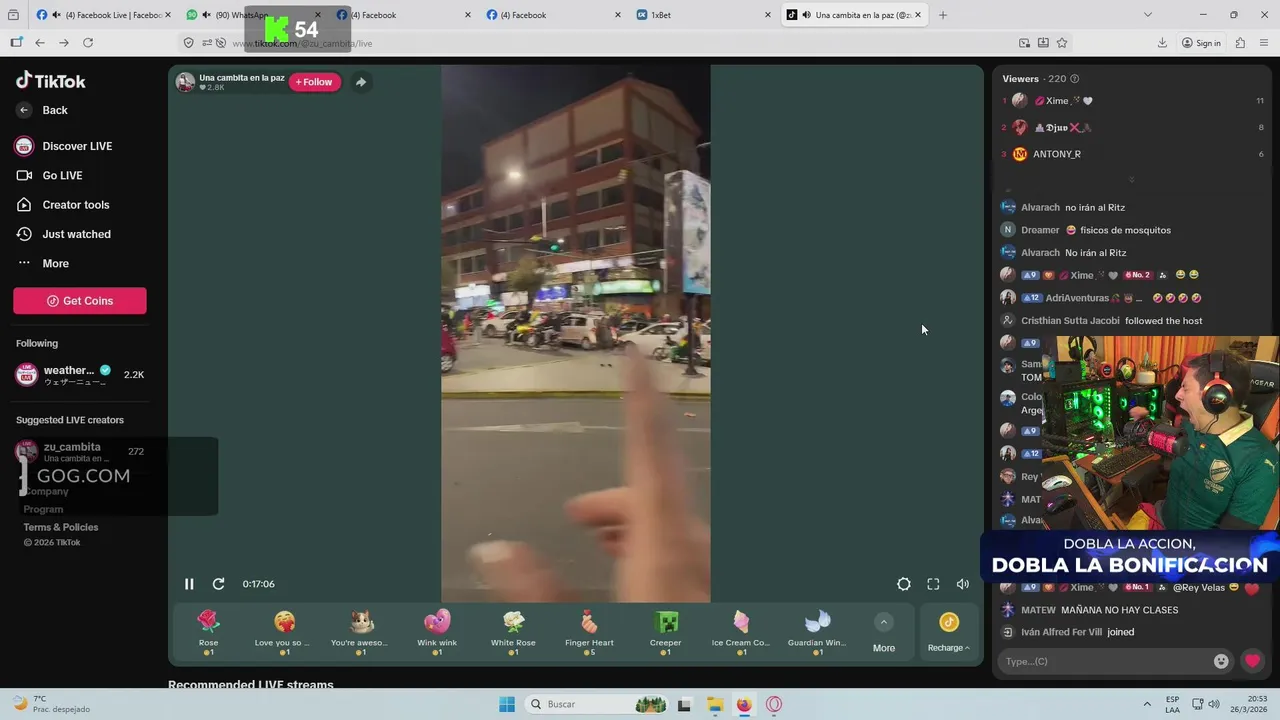Send the Love you so gift
1280x720 pixels.
[284, 632]
